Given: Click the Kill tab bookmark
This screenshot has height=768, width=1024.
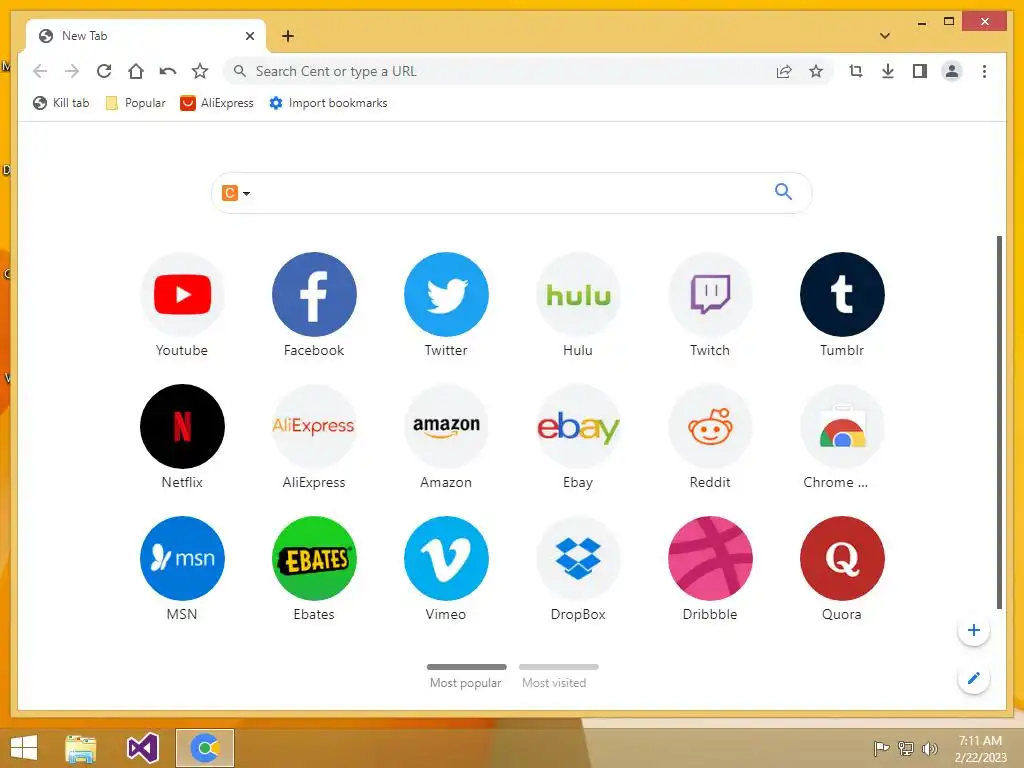Looking at the screenshot, I should point(61,103).
